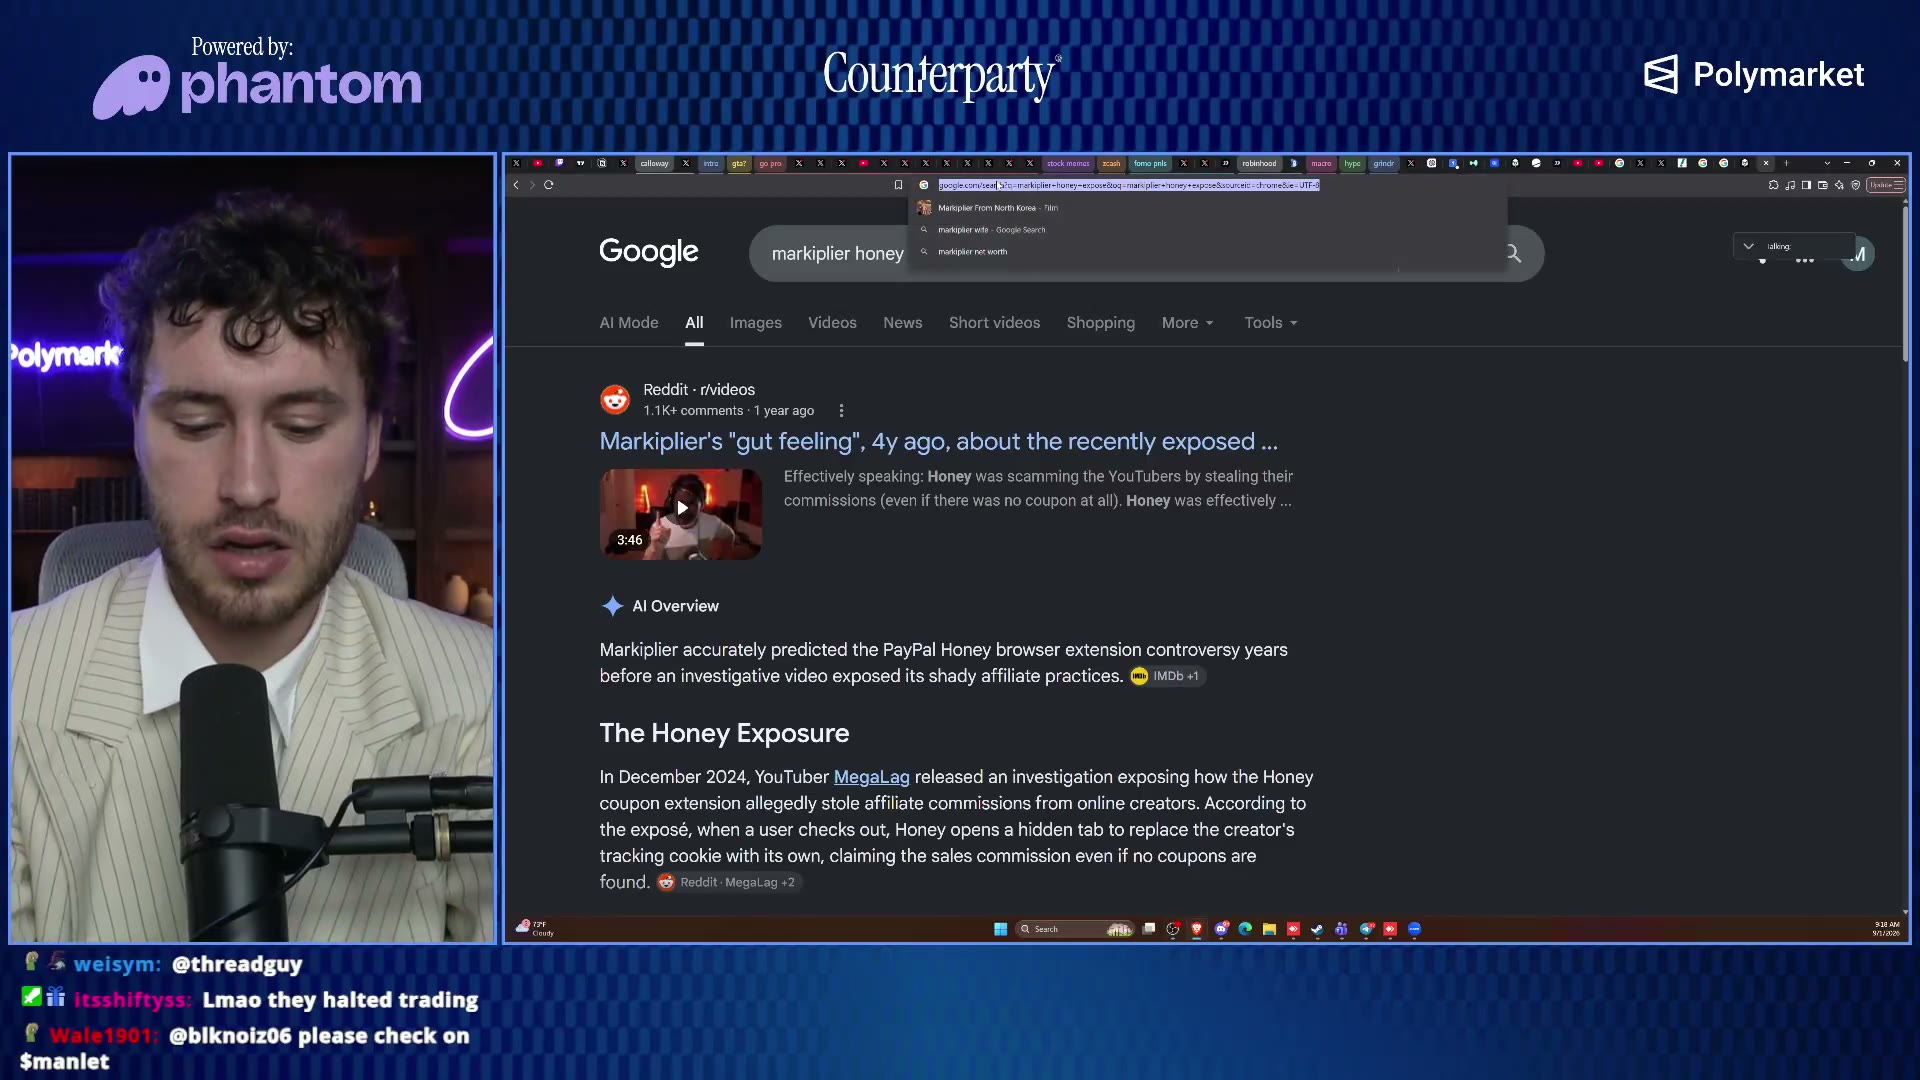Open the 'robinhood' tab group
Image resolution: width=1920 pixels, height=1080 pixels.
coord(1259,163)
